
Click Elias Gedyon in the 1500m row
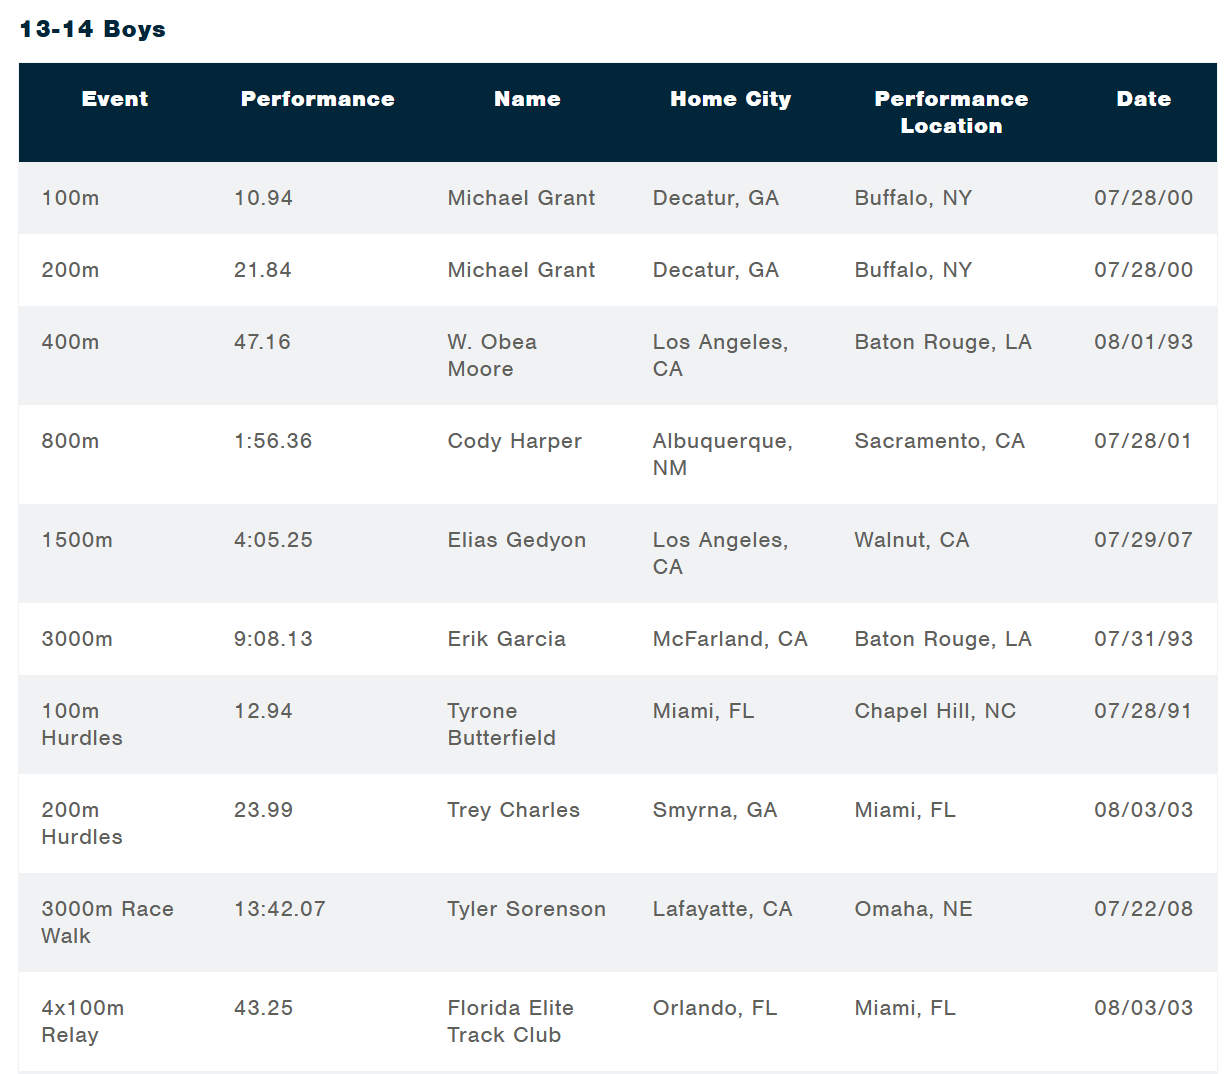coord(517,540)
